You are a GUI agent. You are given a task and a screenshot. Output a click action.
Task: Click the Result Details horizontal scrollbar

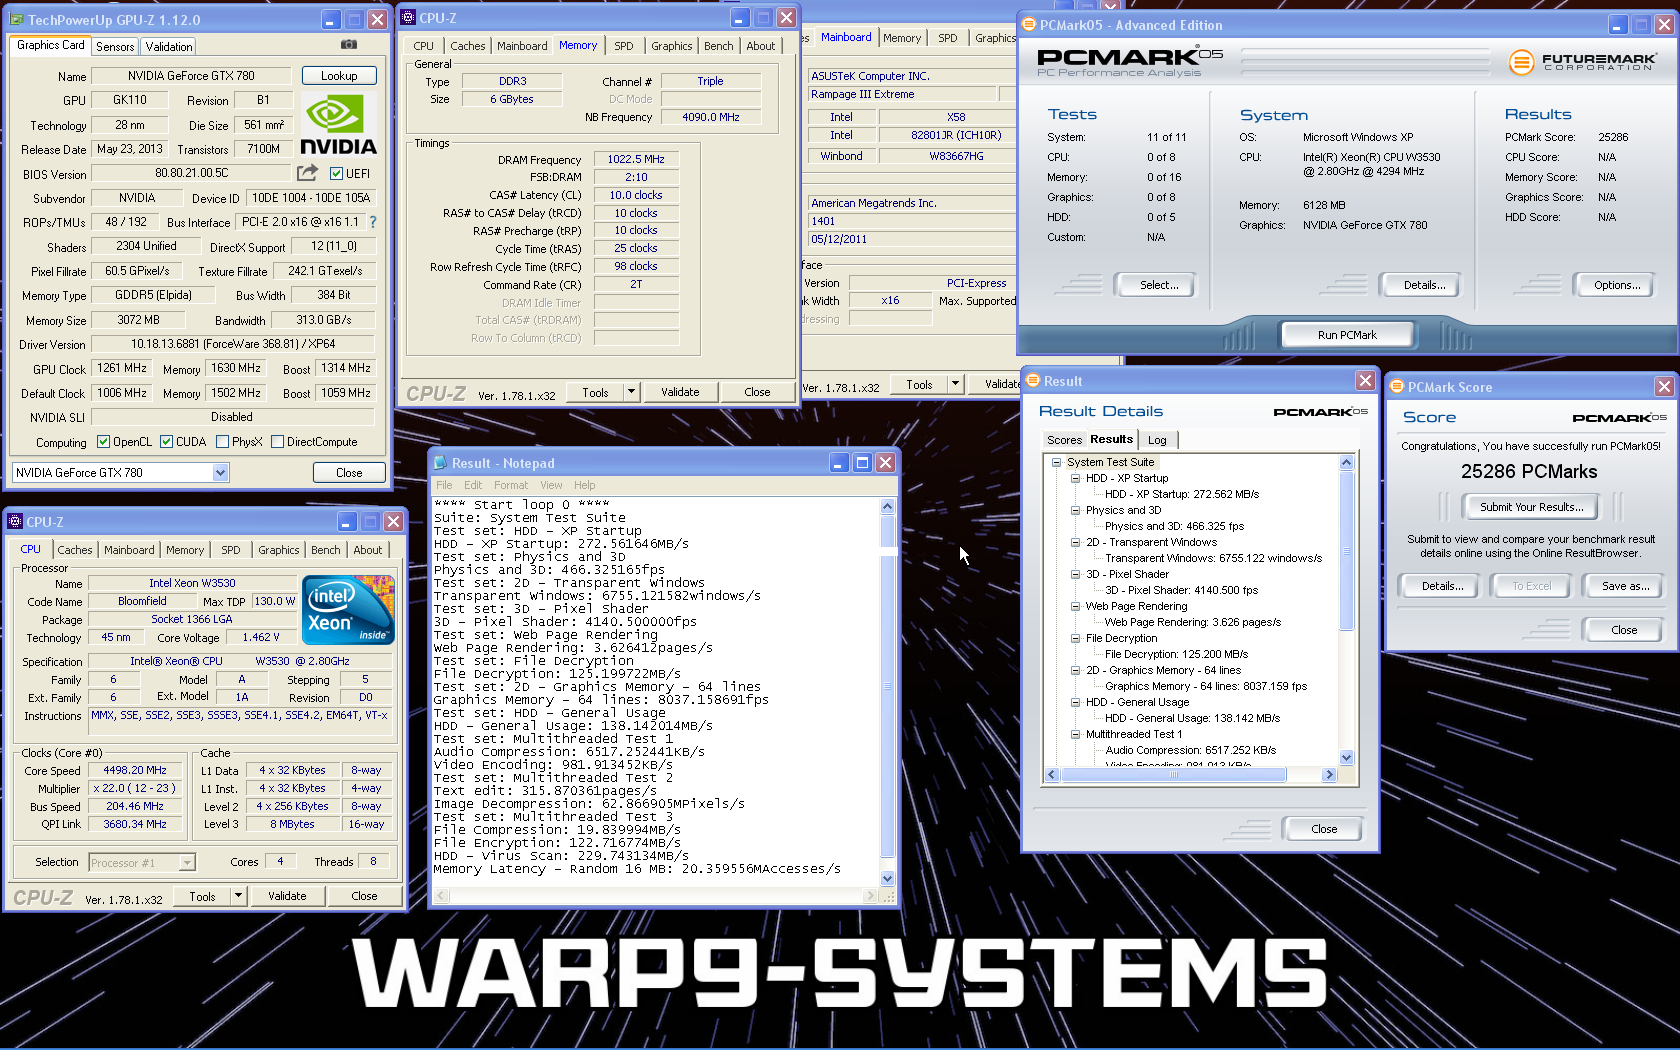tap(1190, 775)
